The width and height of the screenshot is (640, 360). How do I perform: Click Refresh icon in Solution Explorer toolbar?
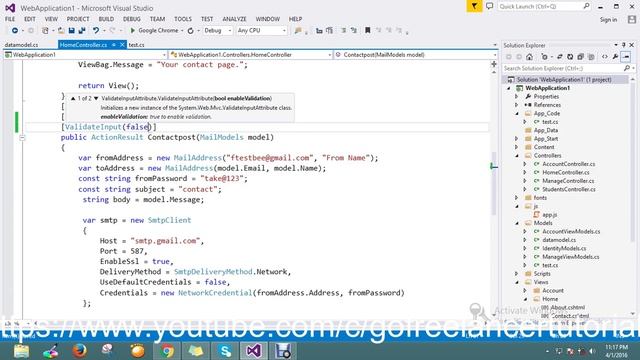(x=570, y=57)
